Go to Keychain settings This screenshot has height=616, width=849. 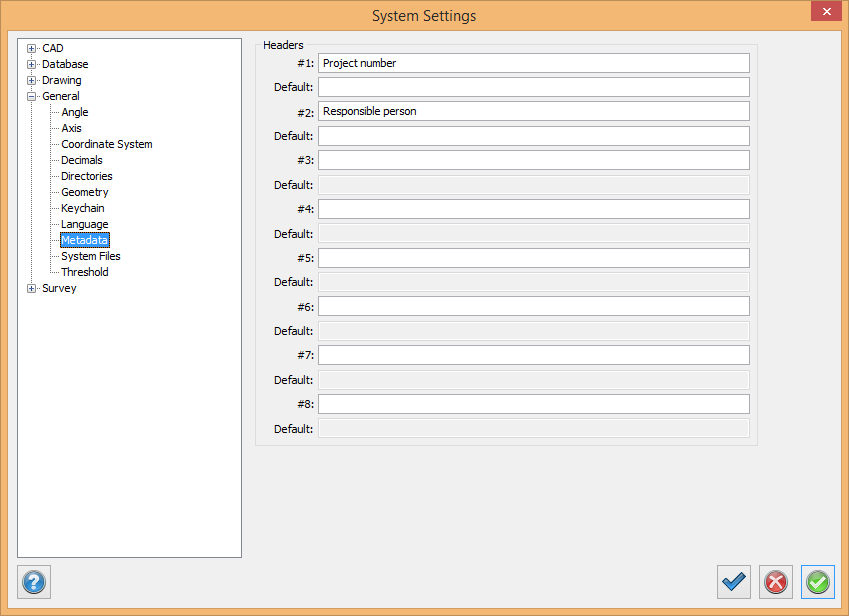pyautogui.click(x=82, y=208)
